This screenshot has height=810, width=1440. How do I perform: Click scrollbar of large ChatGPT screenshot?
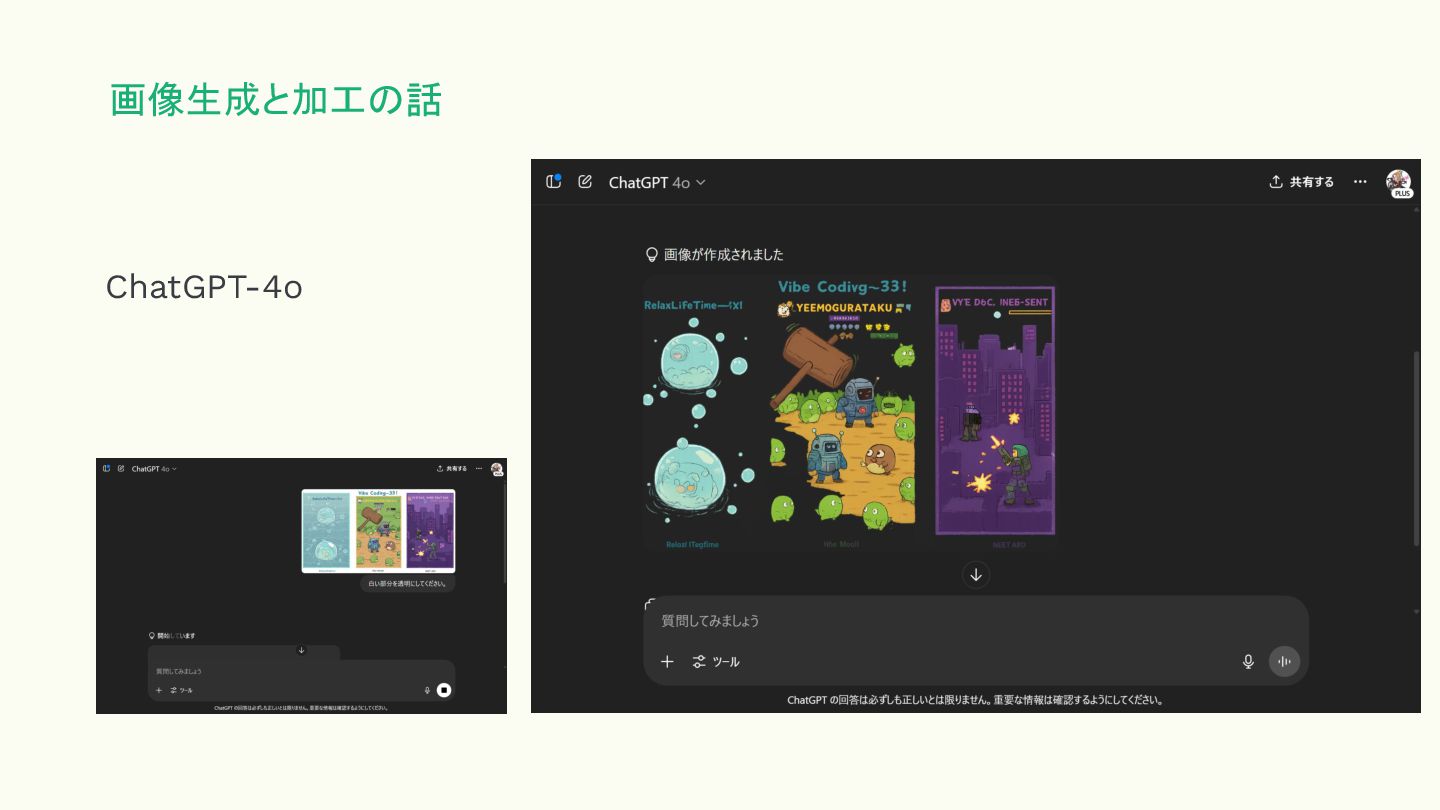[1416, 448]
